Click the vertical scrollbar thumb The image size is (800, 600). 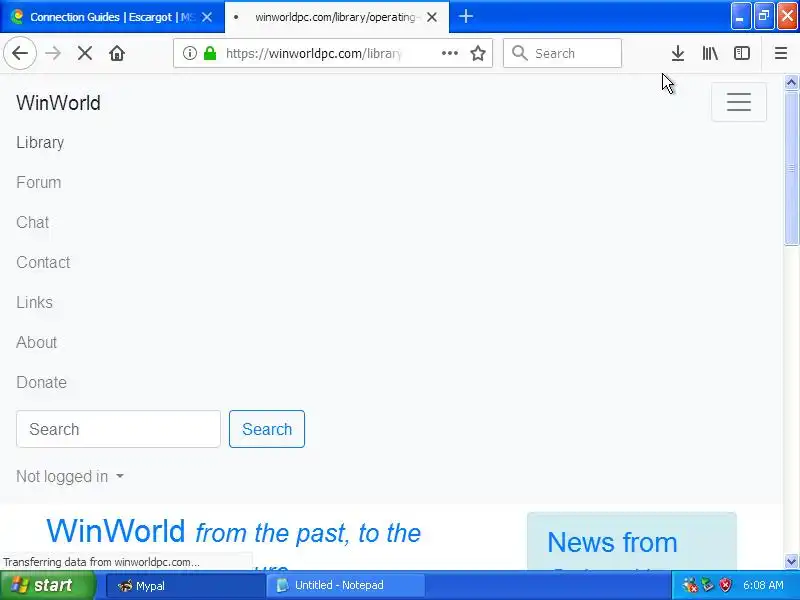click(x=791, y=168)
